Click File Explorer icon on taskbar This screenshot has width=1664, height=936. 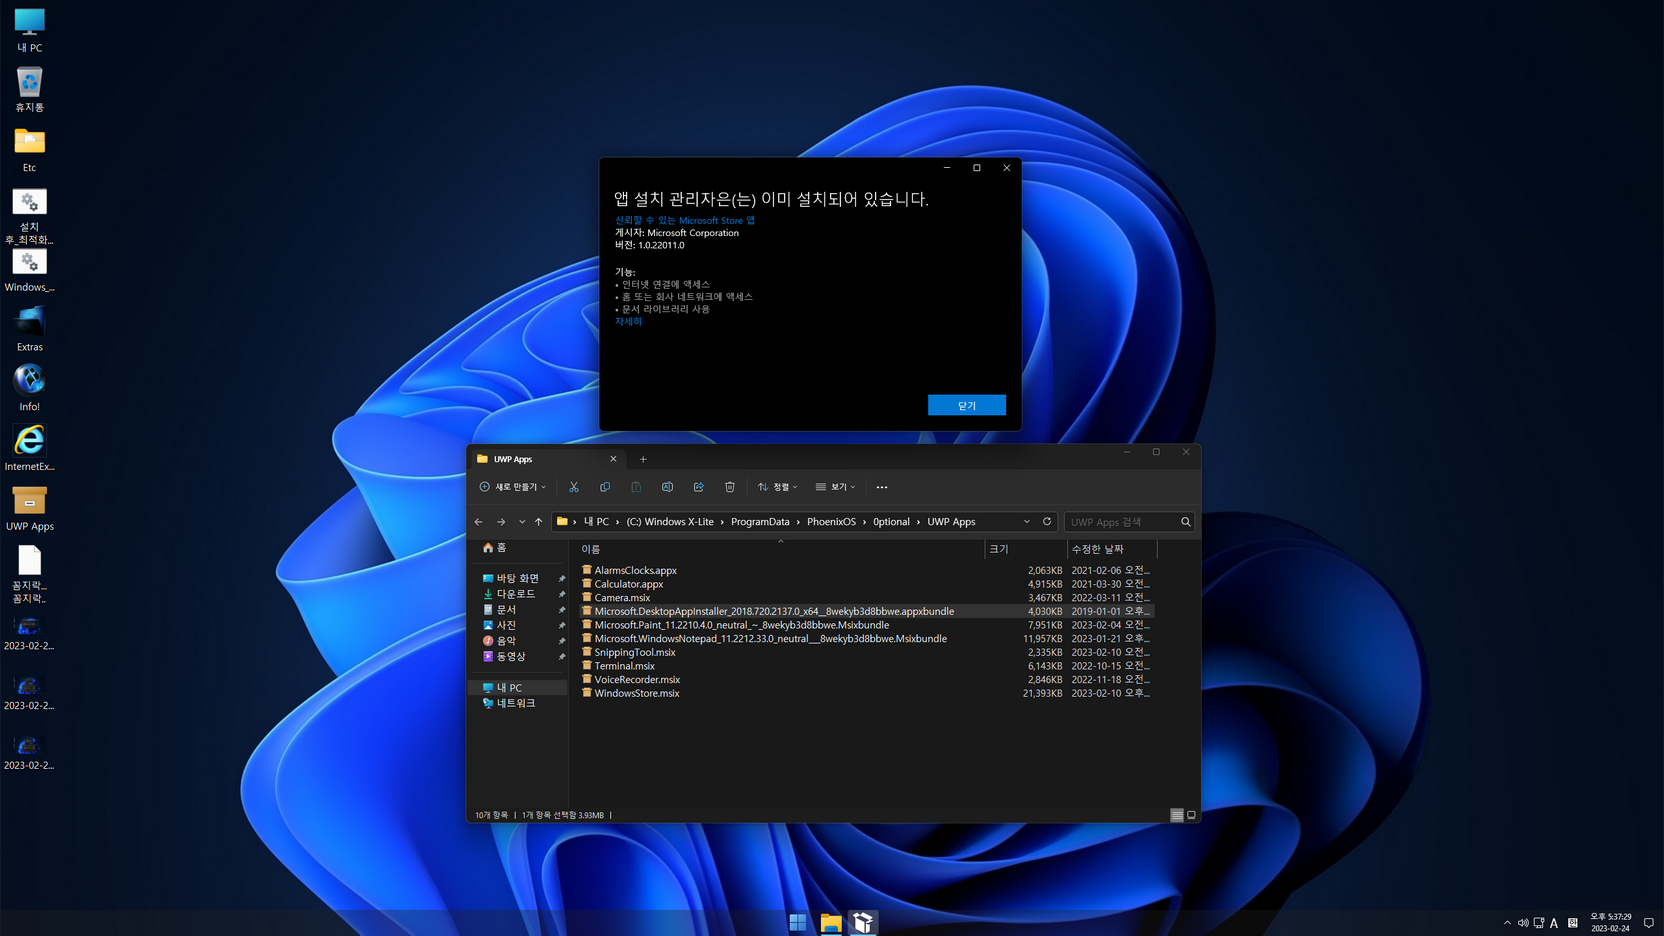click(x=831, y=922)
